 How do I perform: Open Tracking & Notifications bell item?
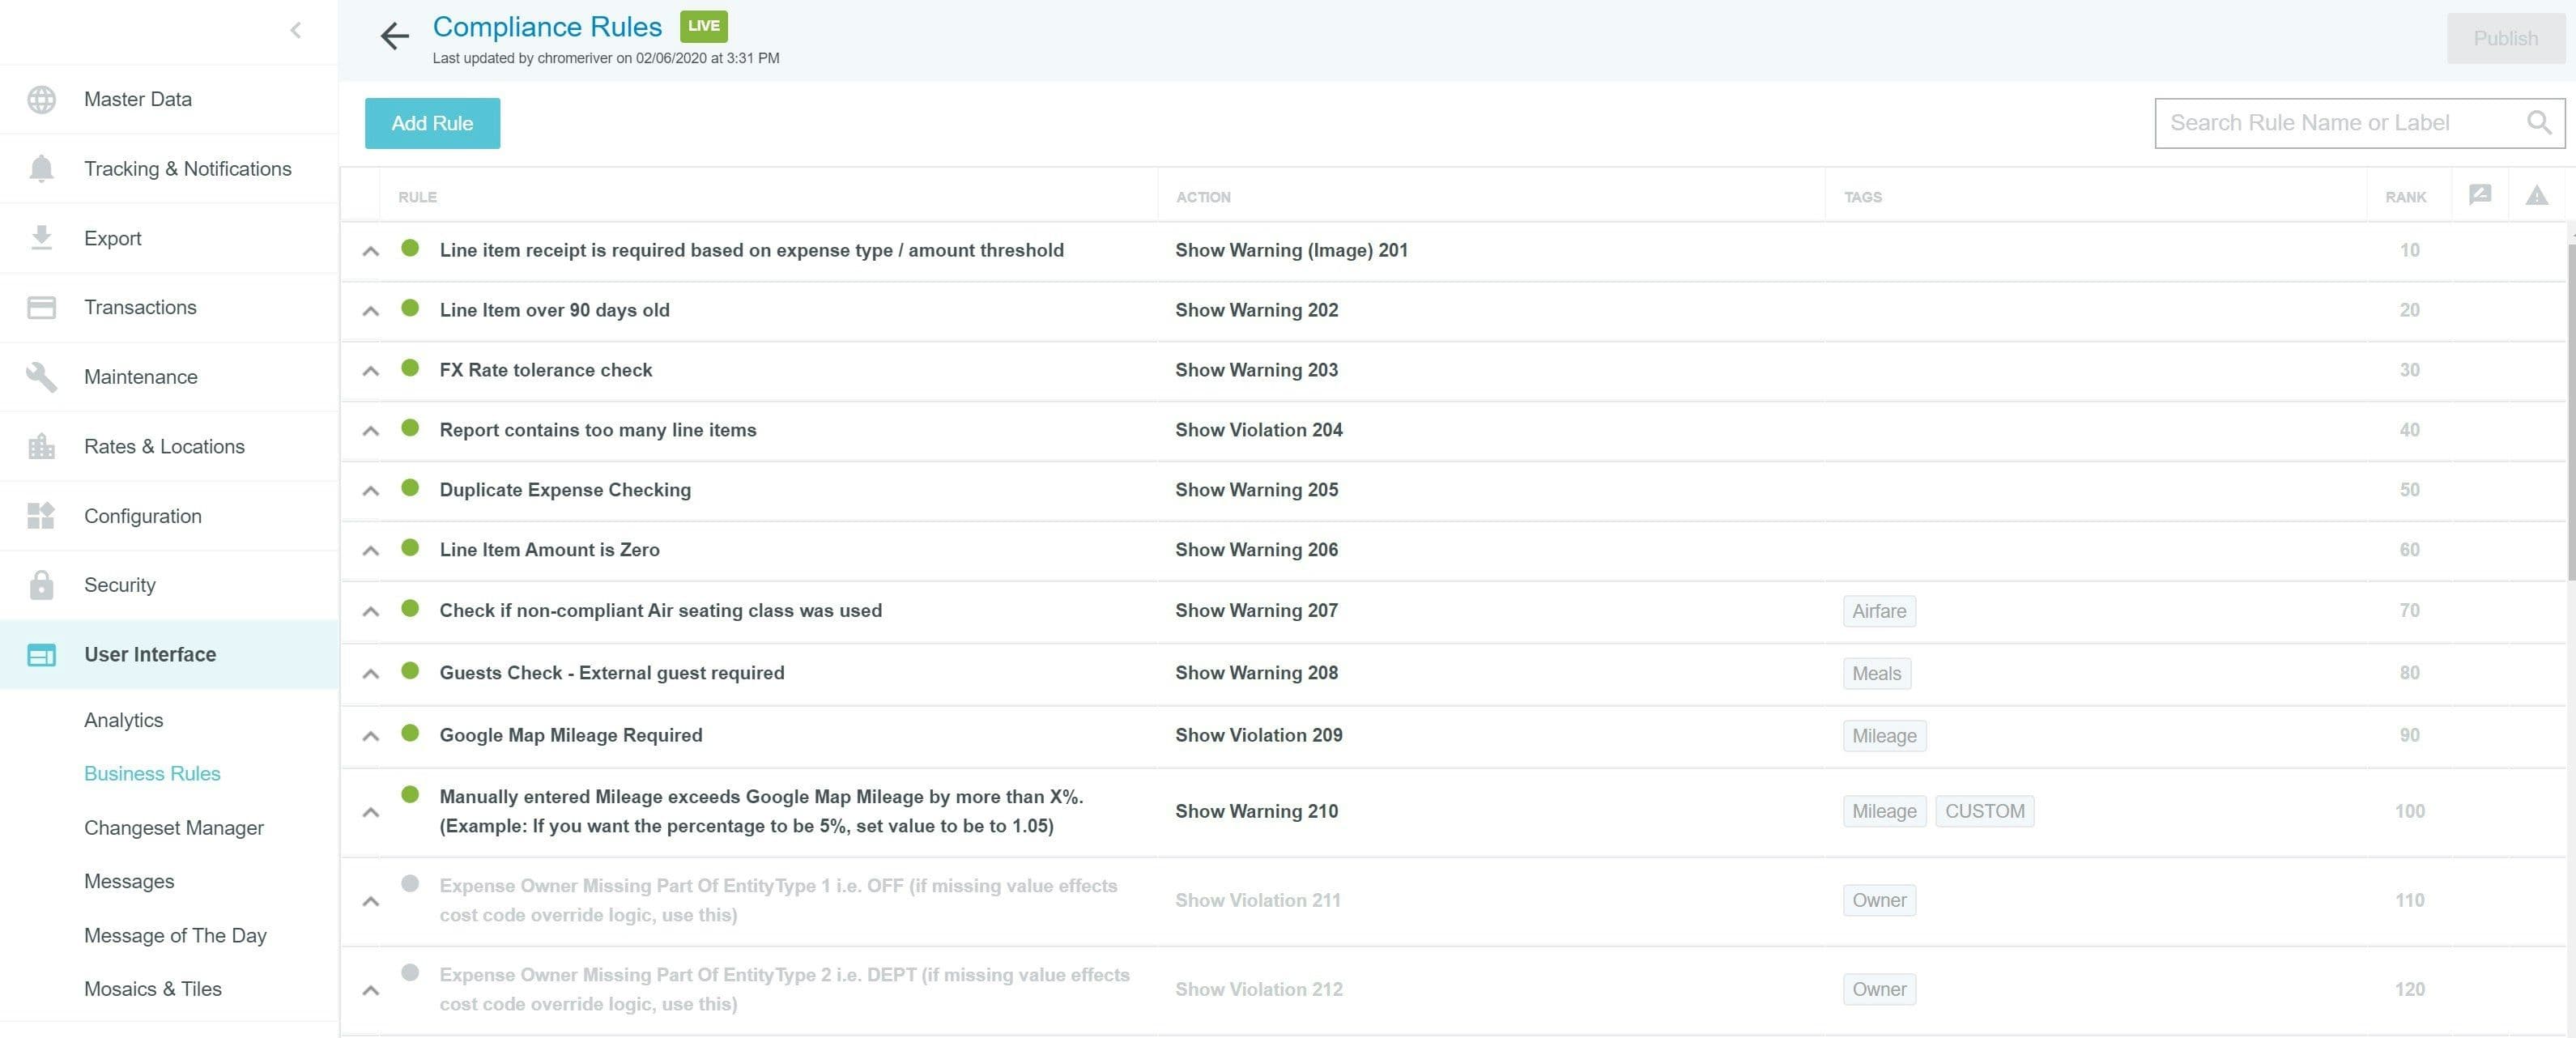187,169
